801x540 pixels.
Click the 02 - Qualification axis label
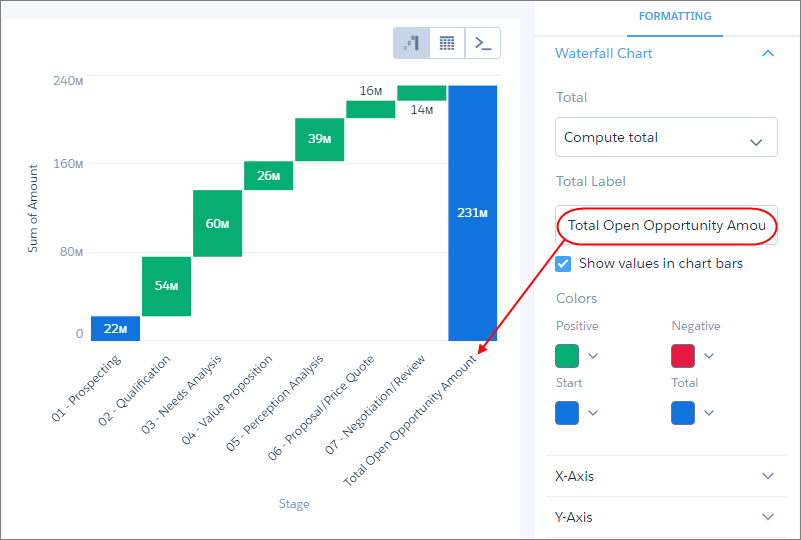click(x=134, y=391)
